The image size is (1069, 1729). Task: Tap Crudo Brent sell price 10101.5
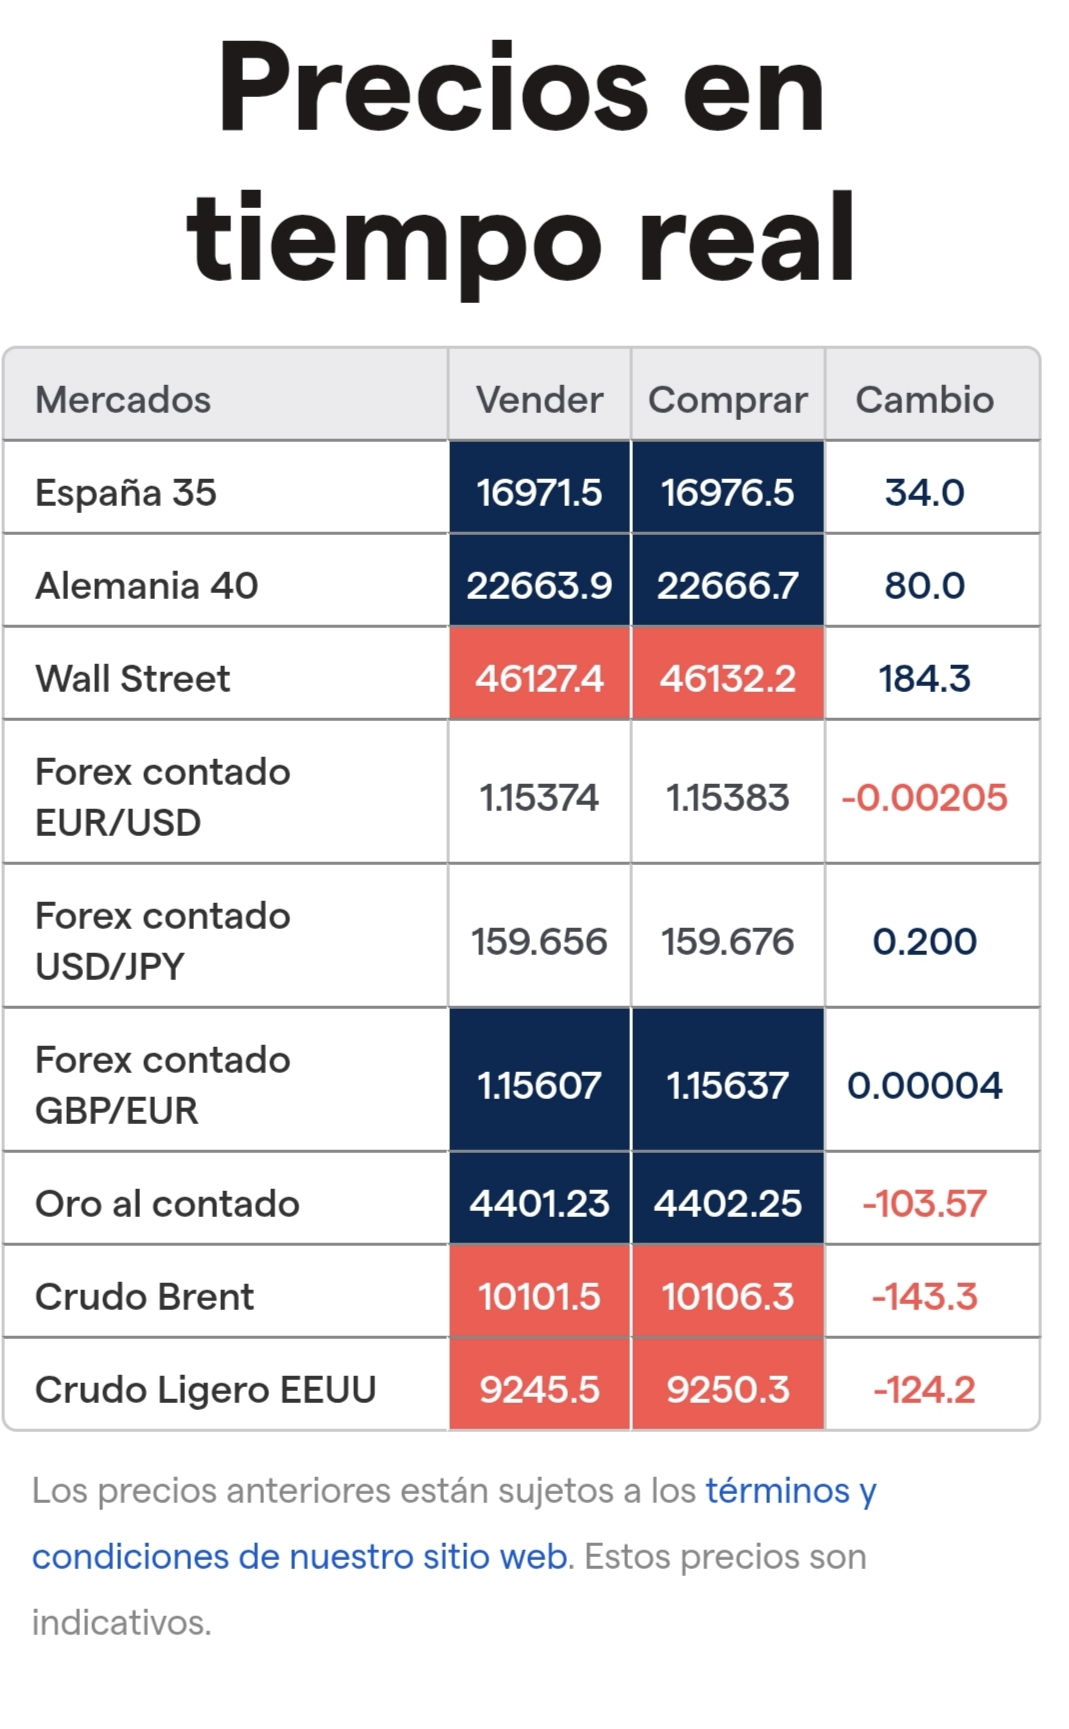pyautogui.click(x=539, y=1296)
